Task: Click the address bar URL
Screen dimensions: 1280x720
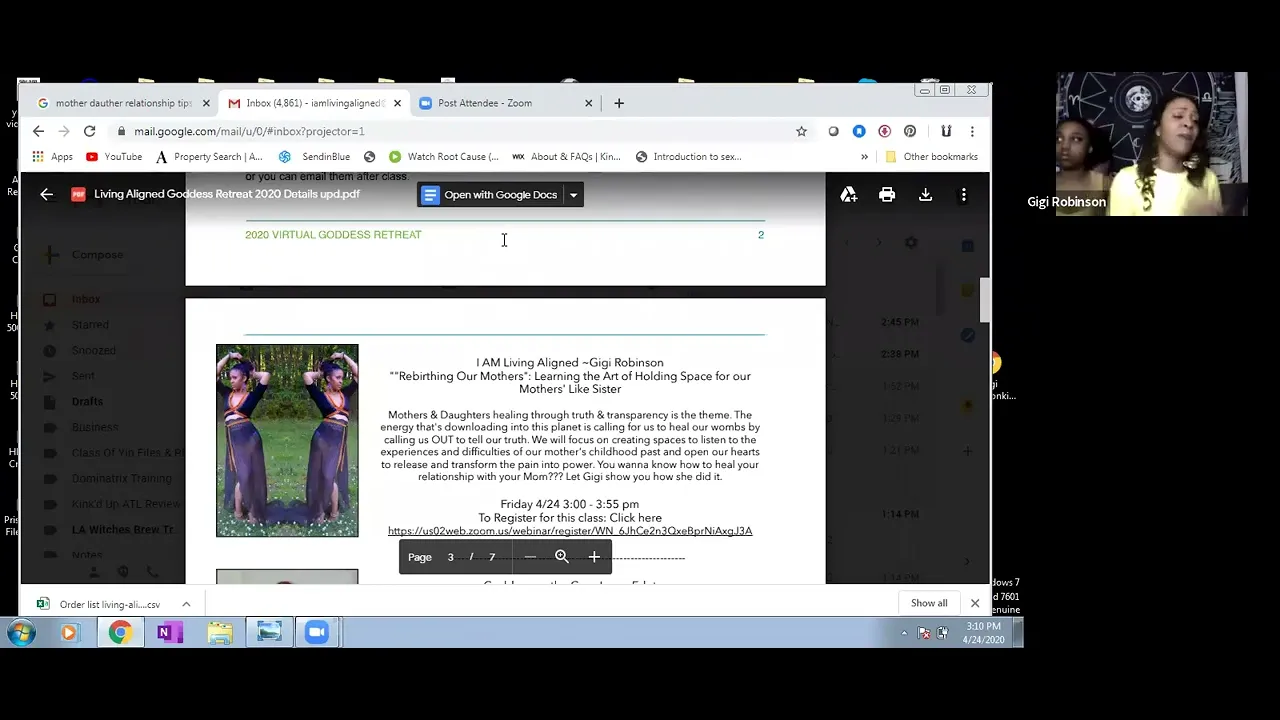Action: click(x=249, y=131)
